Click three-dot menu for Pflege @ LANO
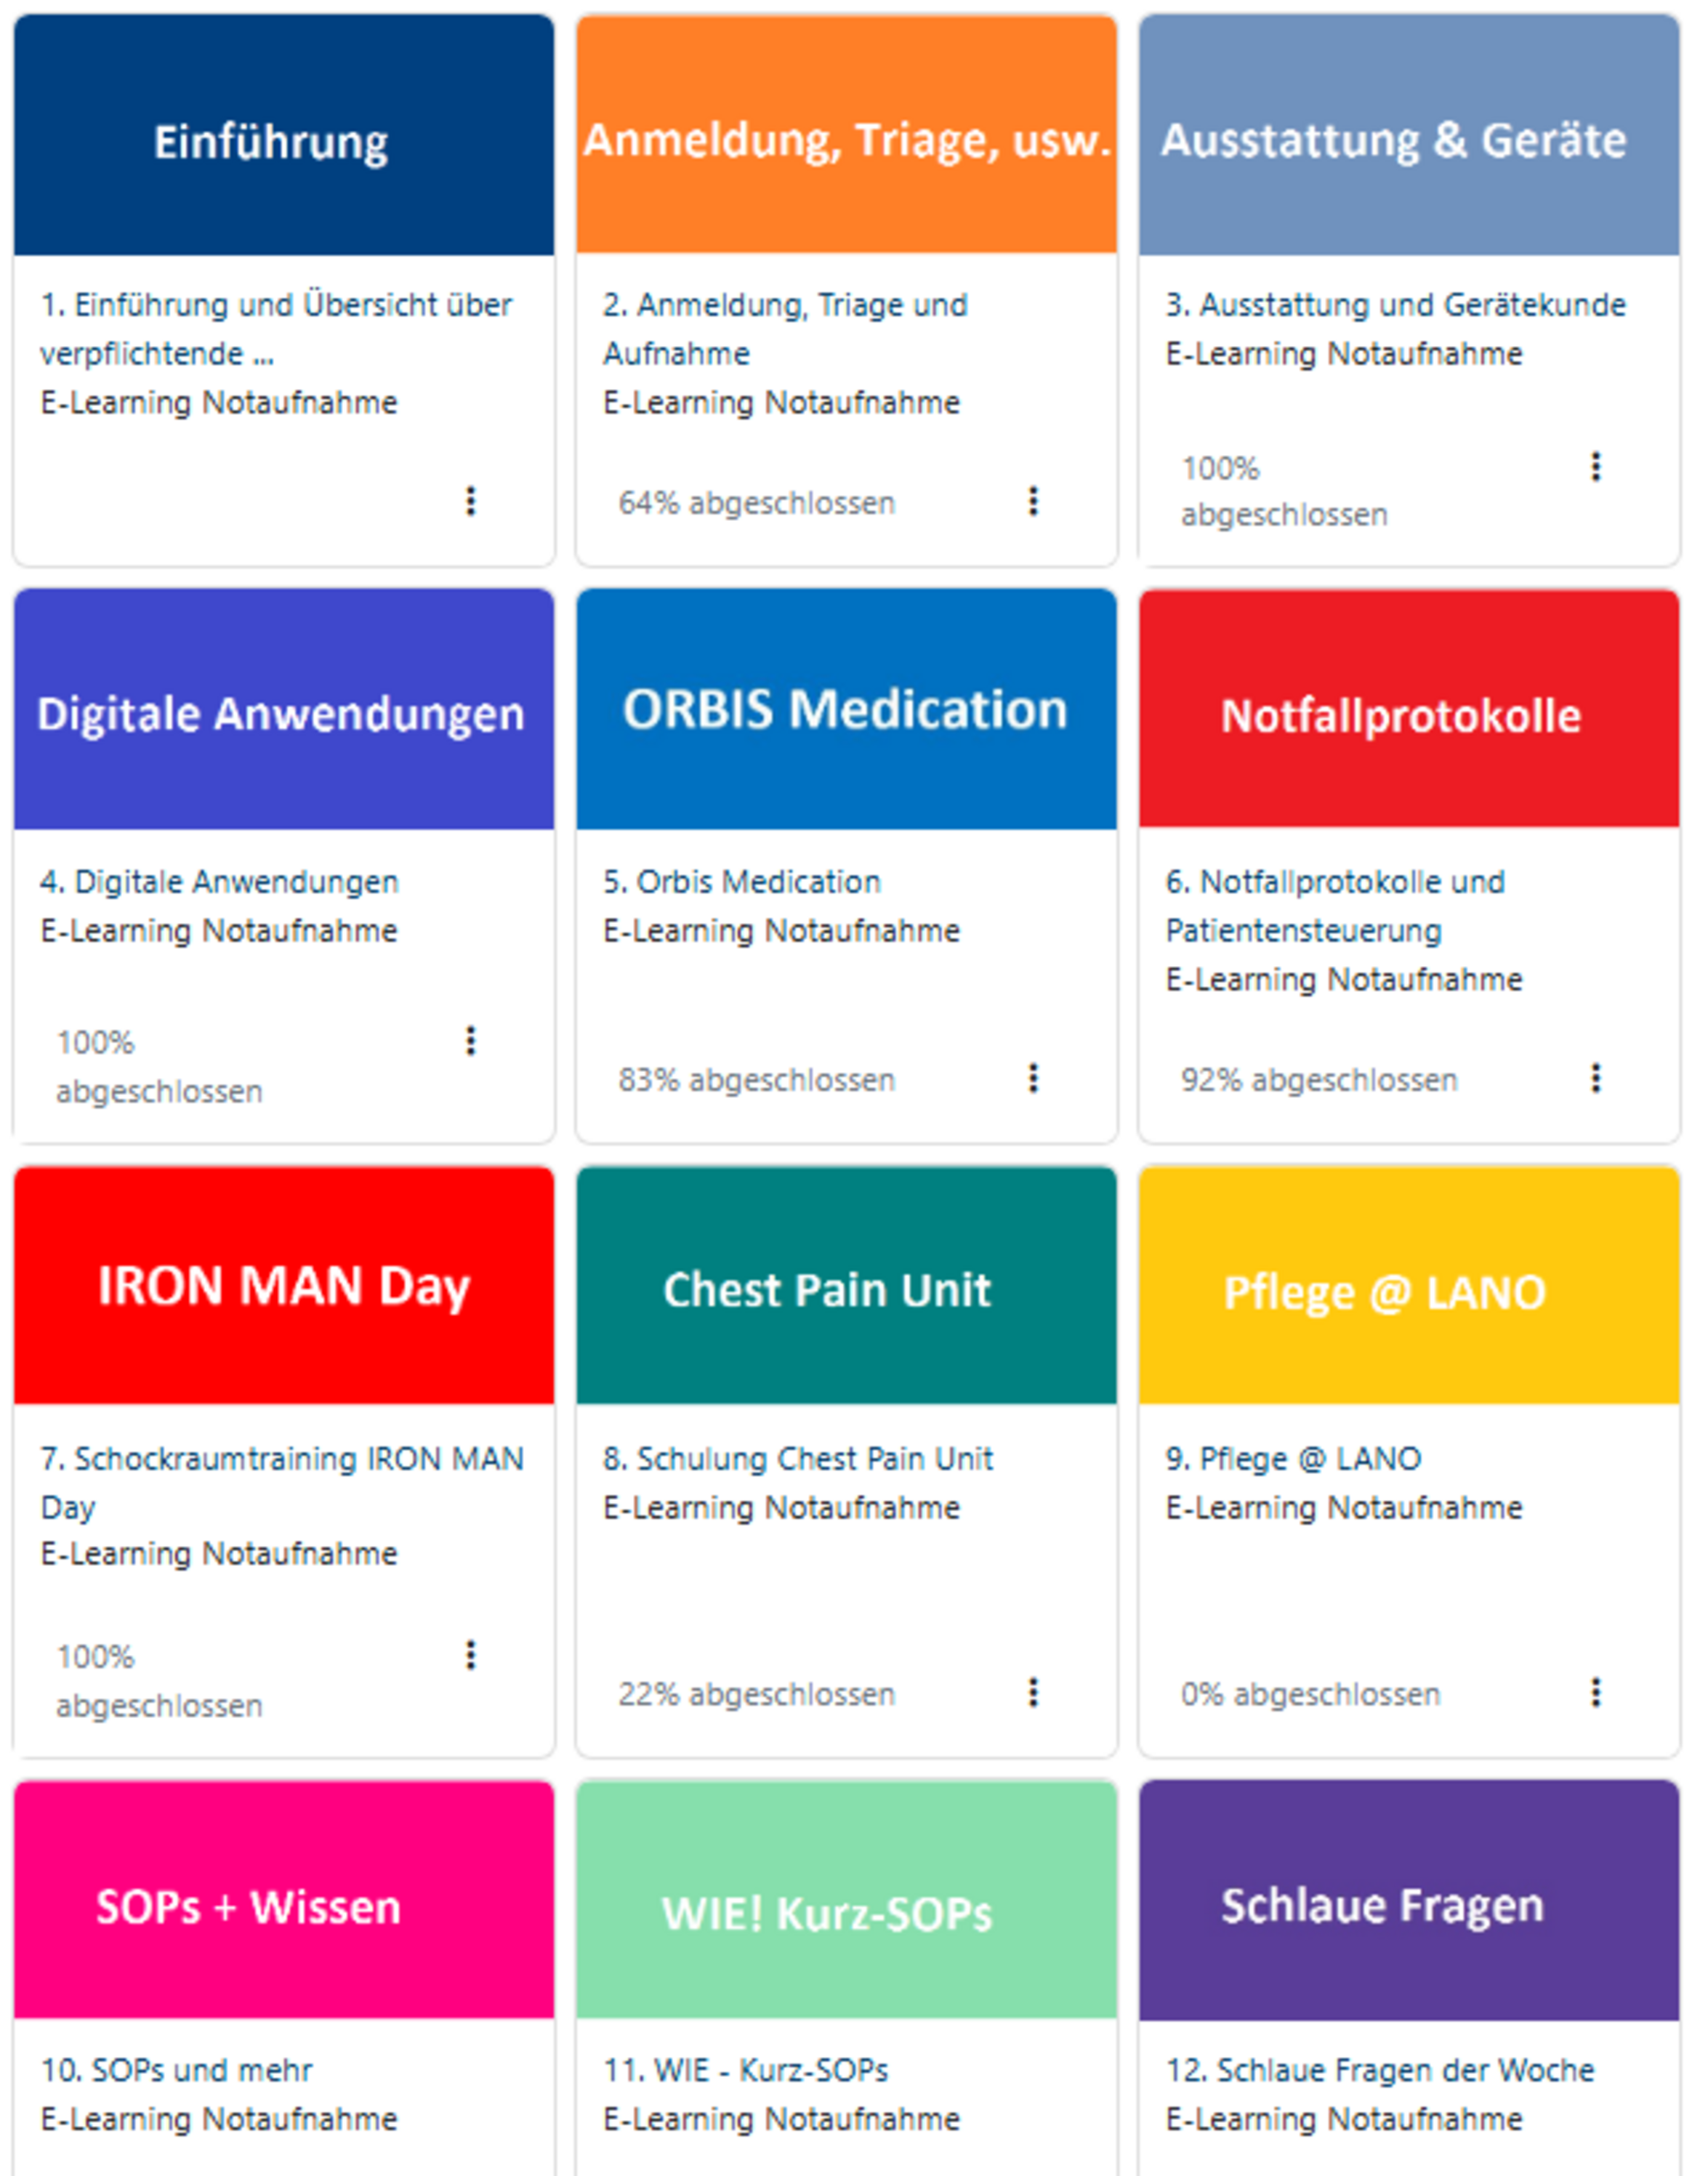This screenshot has height=2176, width=1708. [x=1595, y=1692]
